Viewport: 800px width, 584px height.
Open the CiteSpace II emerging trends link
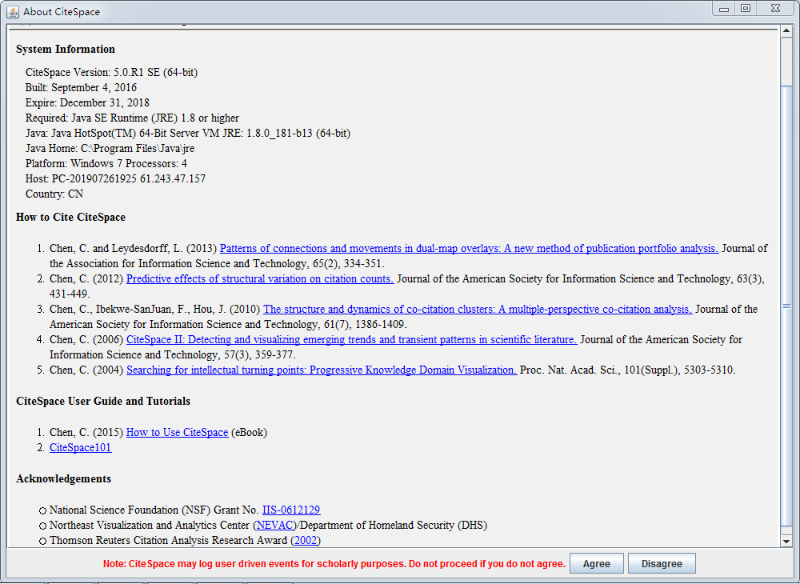click(352, 340)
